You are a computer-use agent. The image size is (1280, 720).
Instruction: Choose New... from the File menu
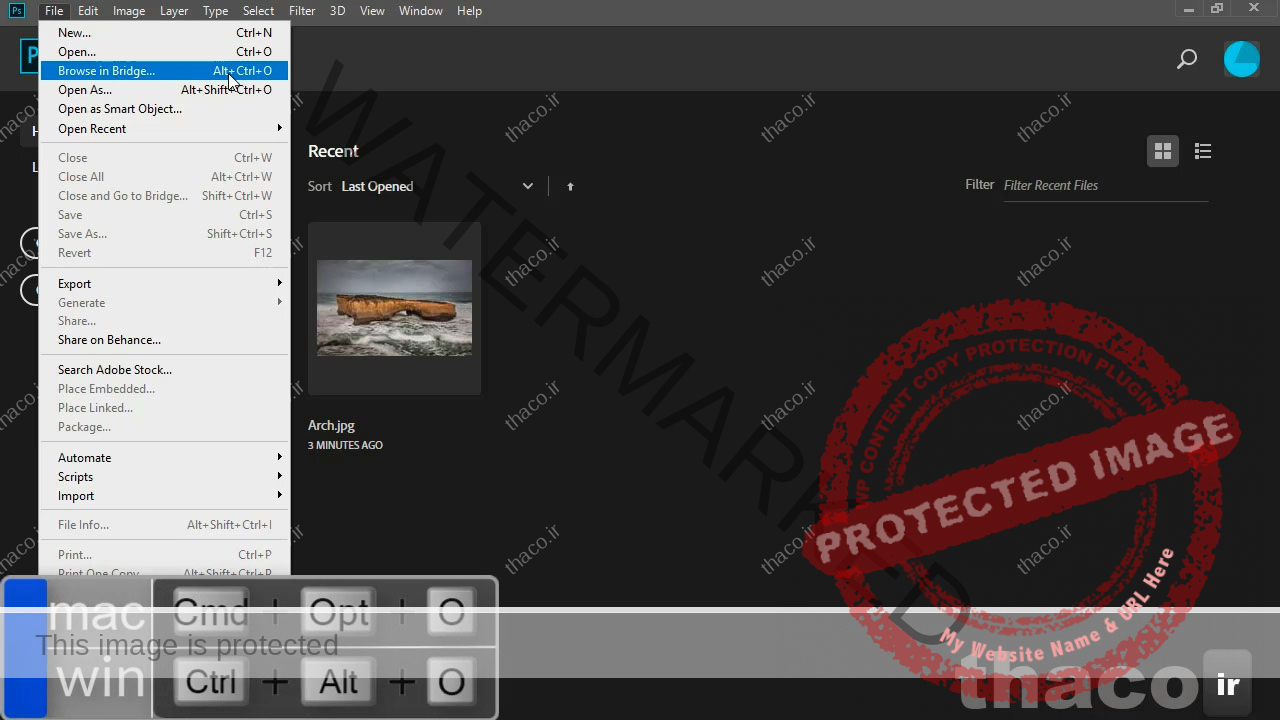(164, 33)
